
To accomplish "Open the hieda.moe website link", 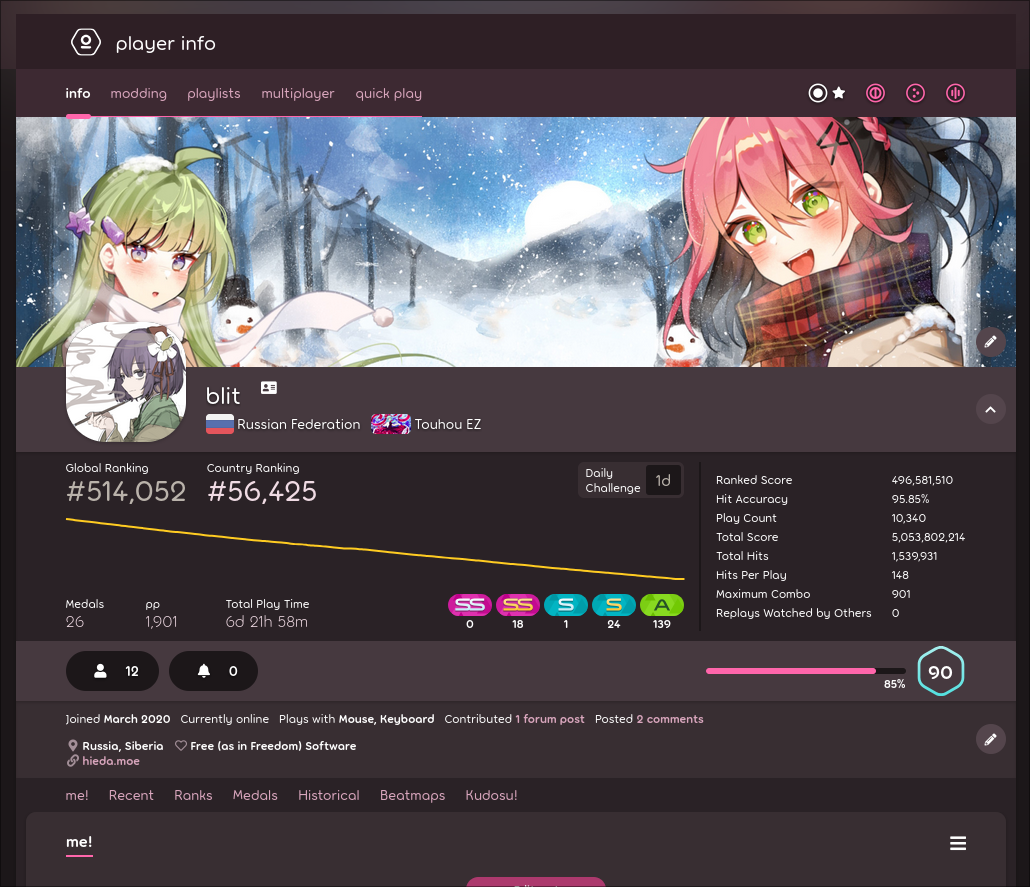I will pyautogui.click(x=110, y=761).
